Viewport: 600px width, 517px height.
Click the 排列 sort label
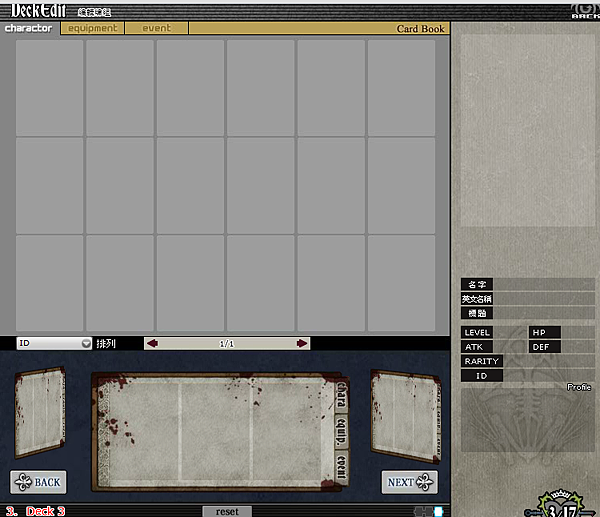click(x=106, y=344)
